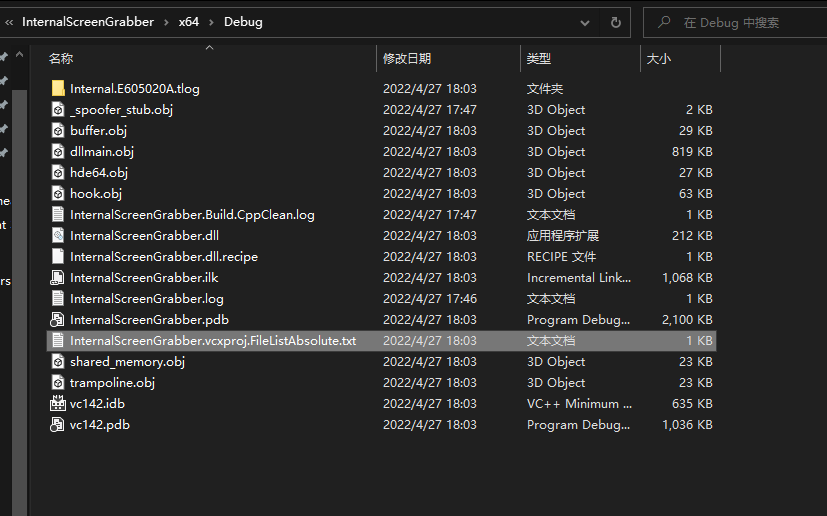Click the InternalScreenGrabber.dll file icon

[58, 235]
